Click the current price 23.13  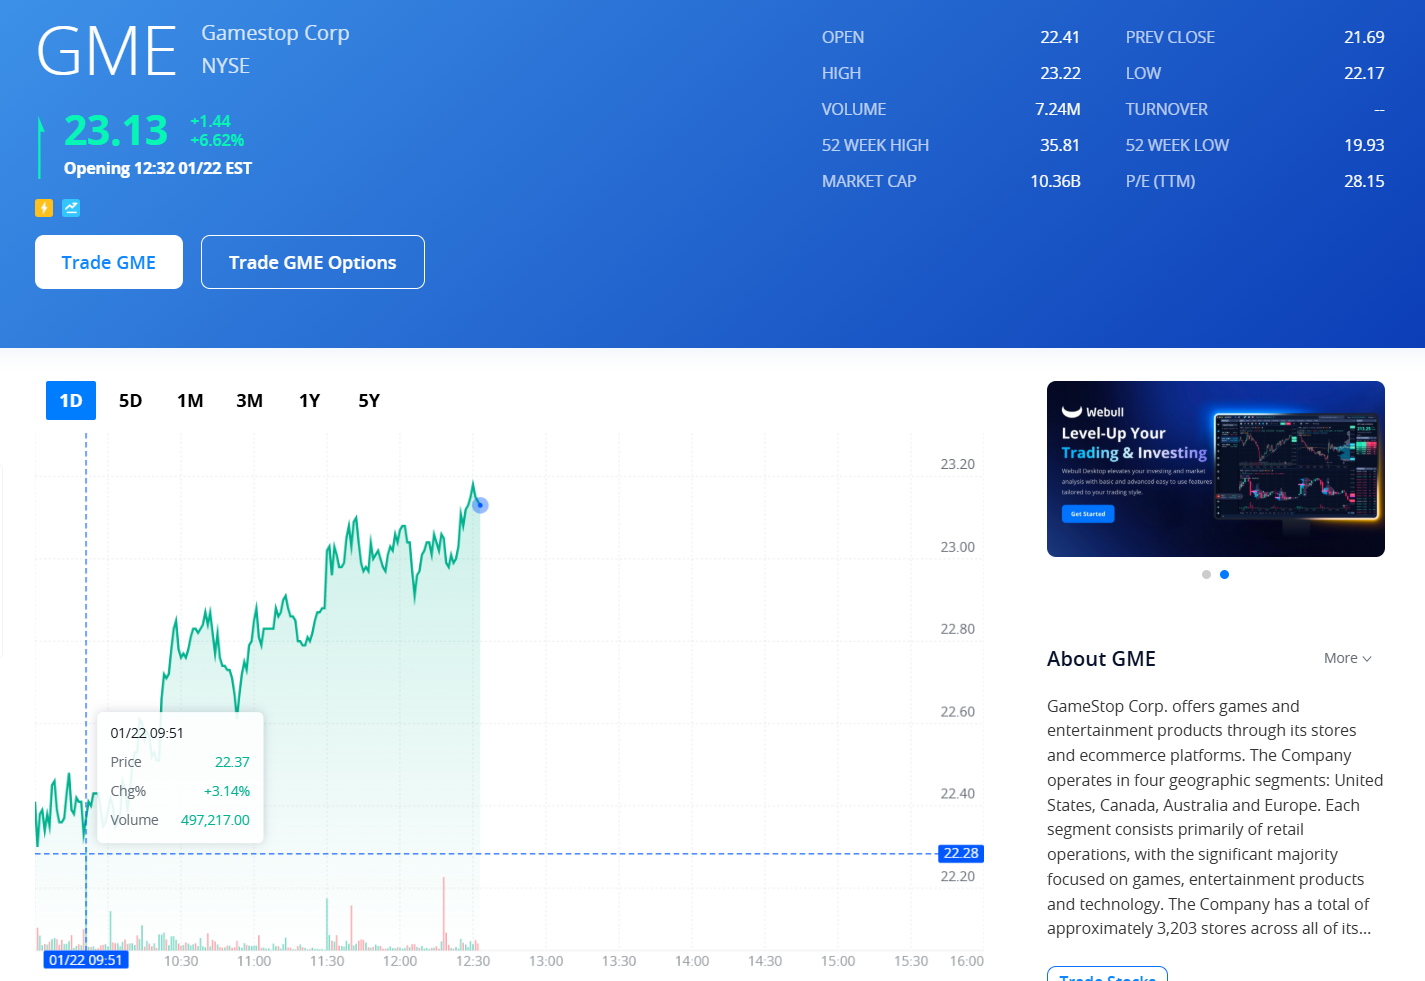pos(116,131)
